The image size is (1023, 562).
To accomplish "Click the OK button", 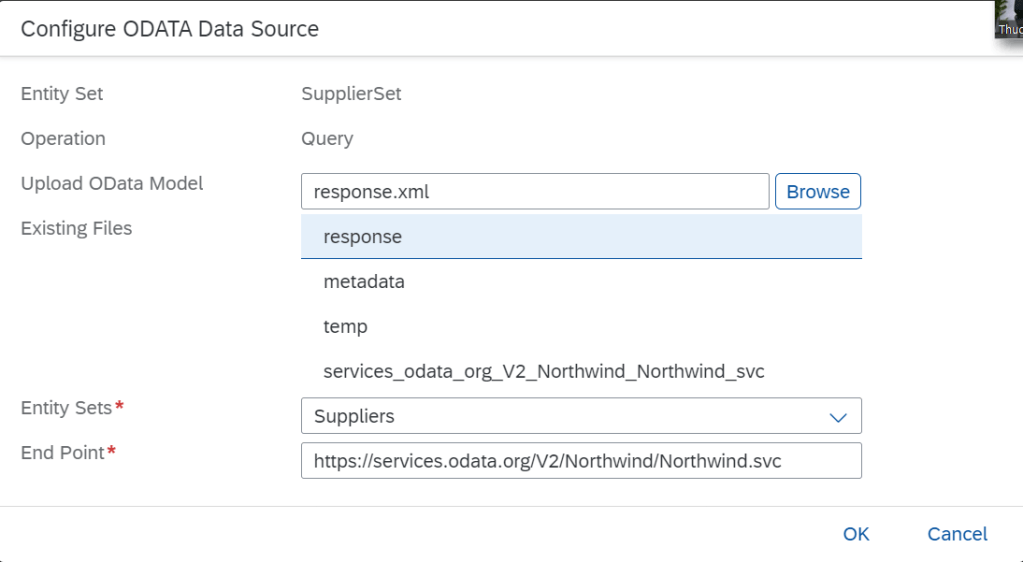I will click(x=855, y=534).
